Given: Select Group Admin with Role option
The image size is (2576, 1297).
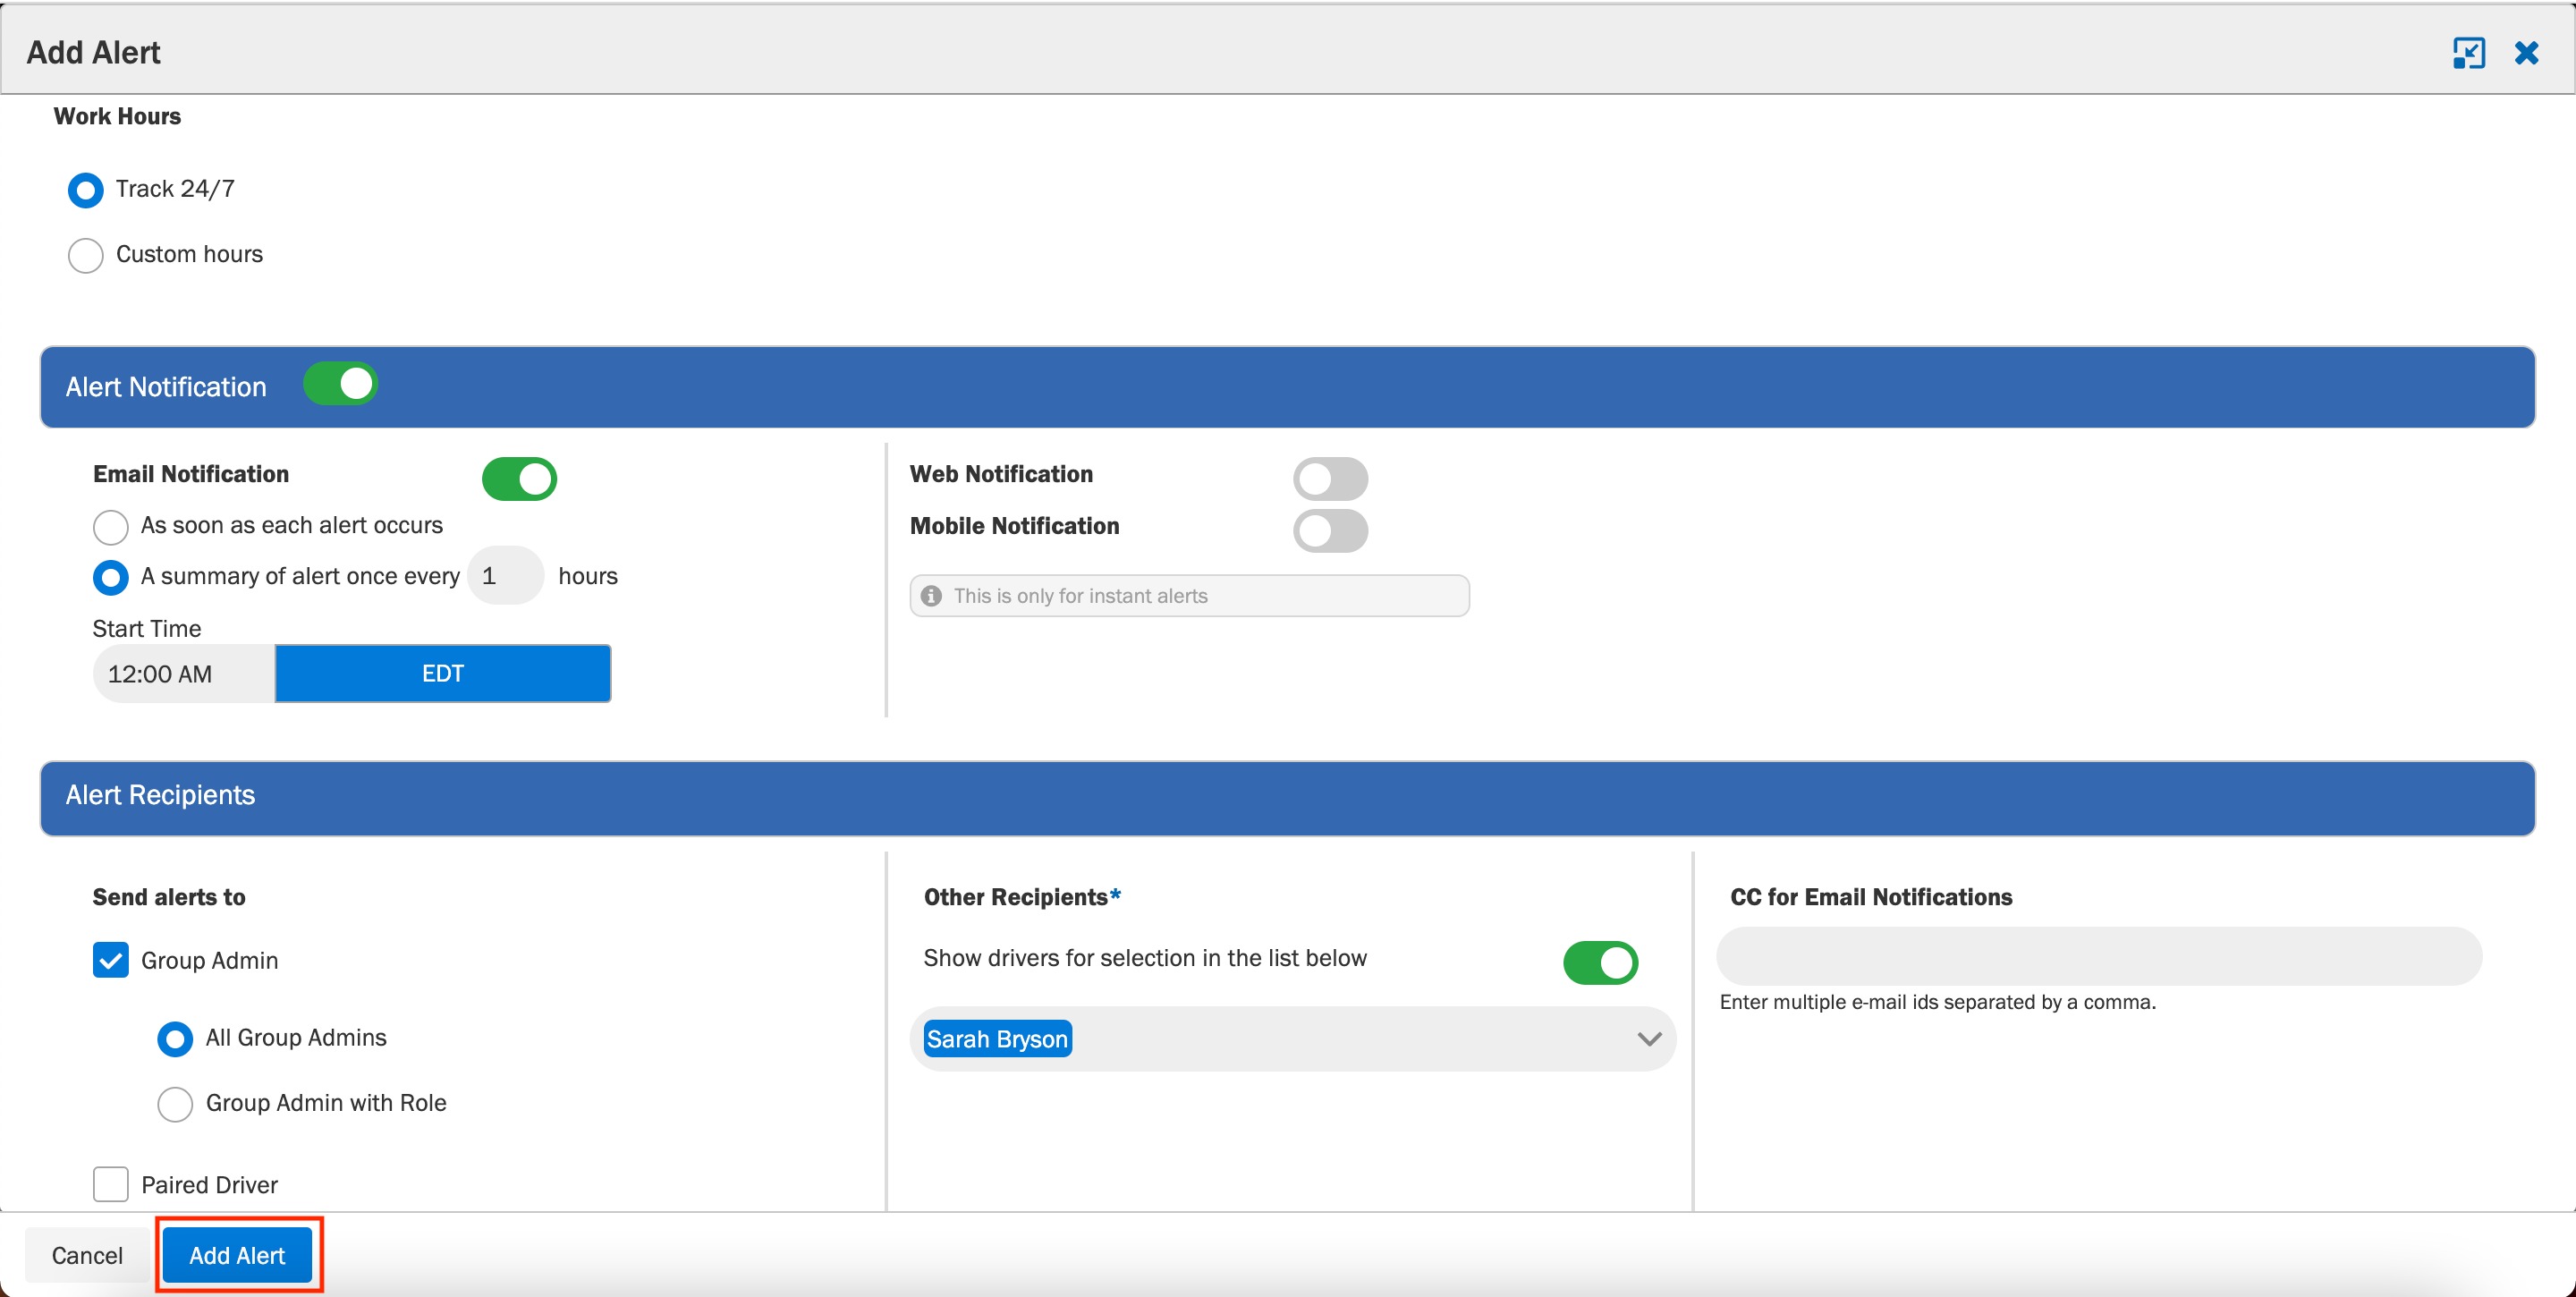Looking at the screenshot, I should pos(175,1104).
